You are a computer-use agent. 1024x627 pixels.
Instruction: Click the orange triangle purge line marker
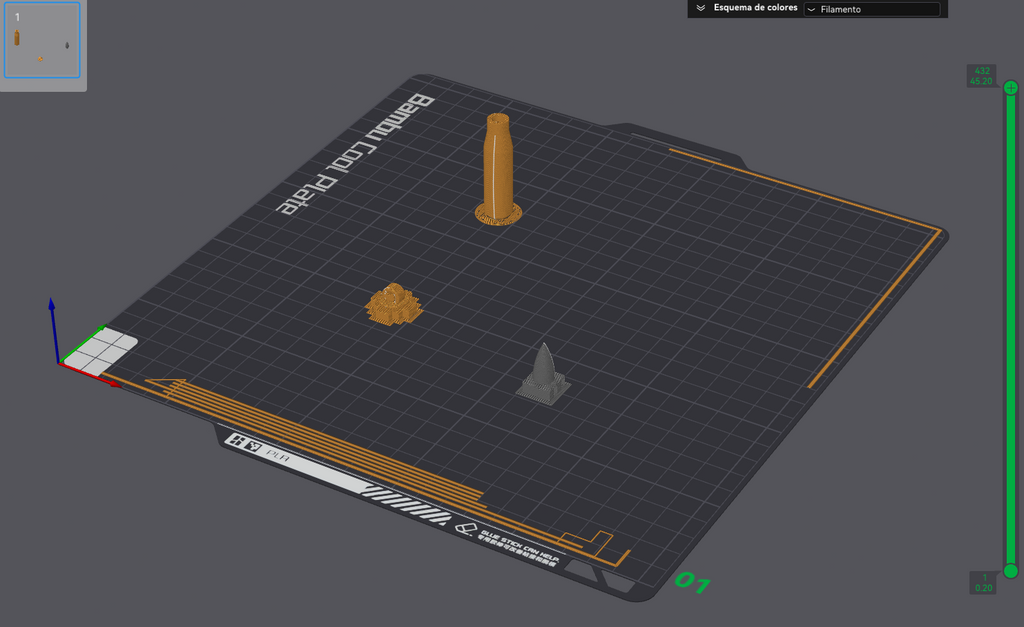click(168, 386)
